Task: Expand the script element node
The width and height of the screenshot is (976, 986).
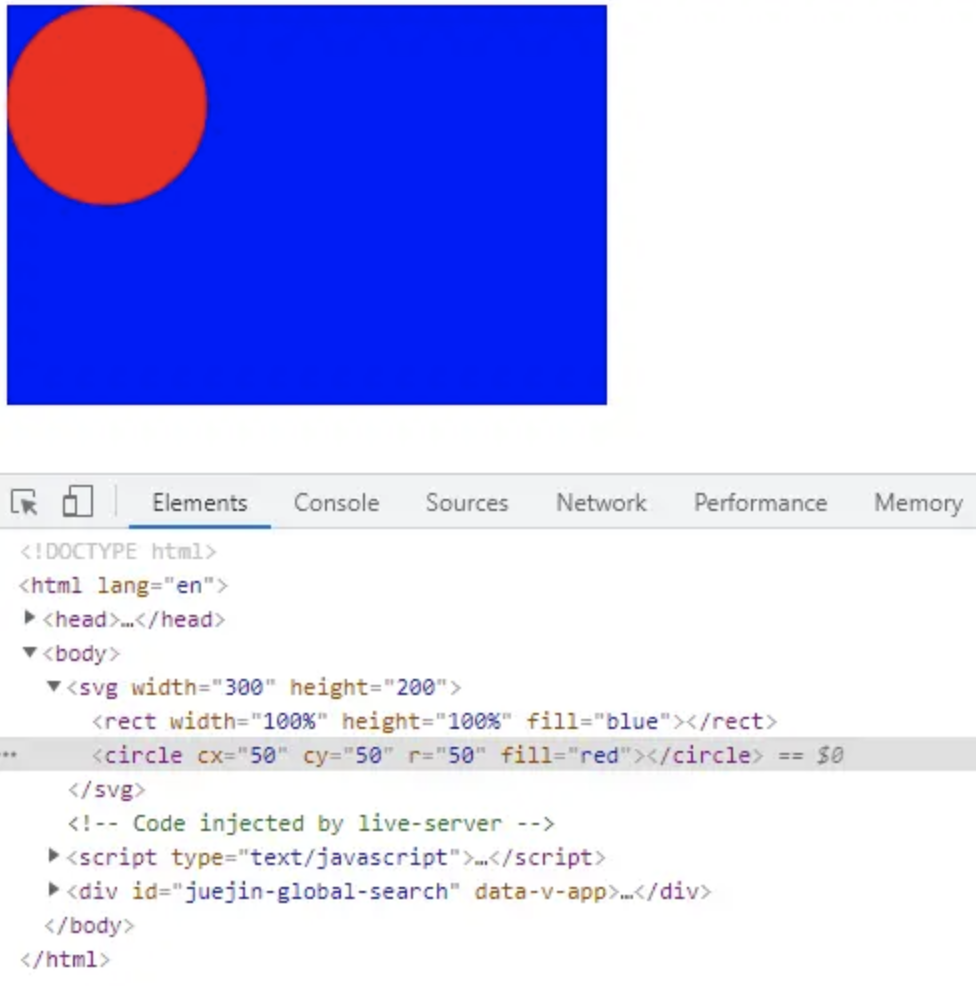Action: (52, 857)
